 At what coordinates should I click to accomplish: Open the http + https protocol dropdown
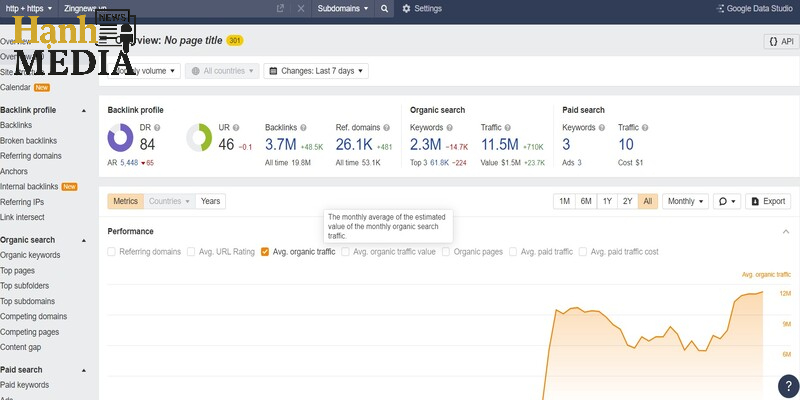tap(29, 9)
